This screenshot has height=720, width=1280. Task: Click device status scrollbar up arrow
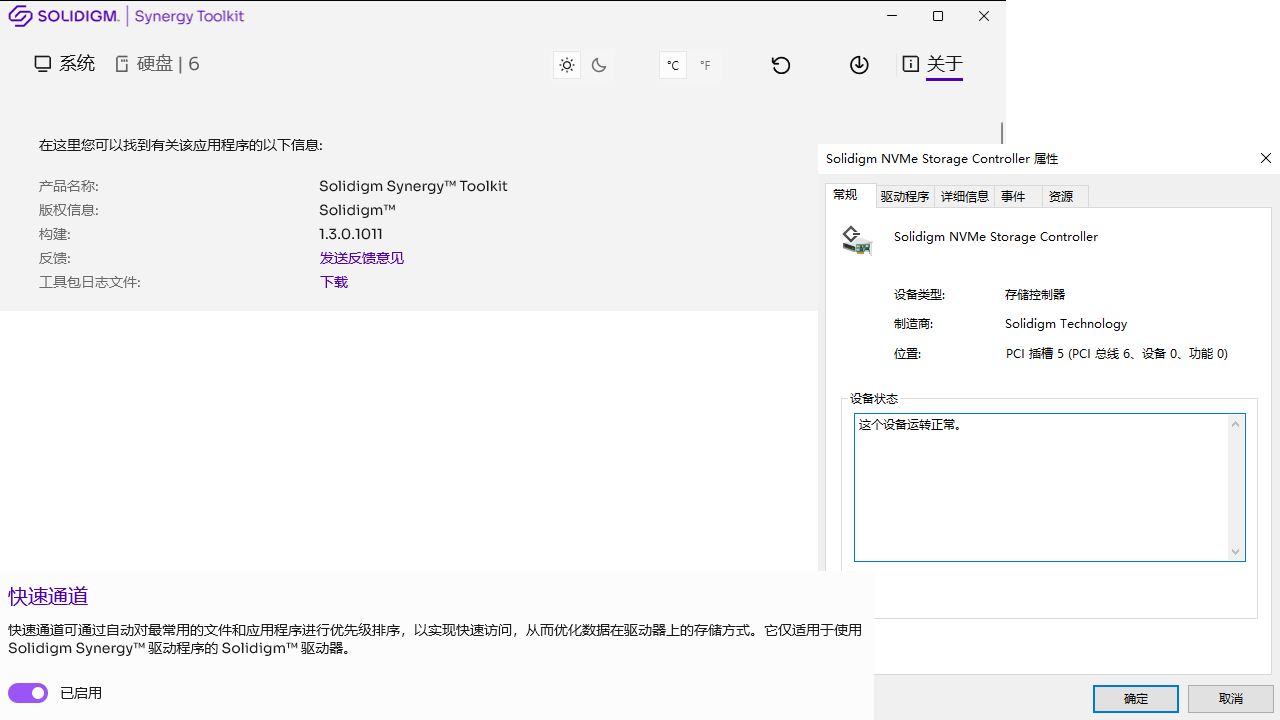[x=1236, y=424]
